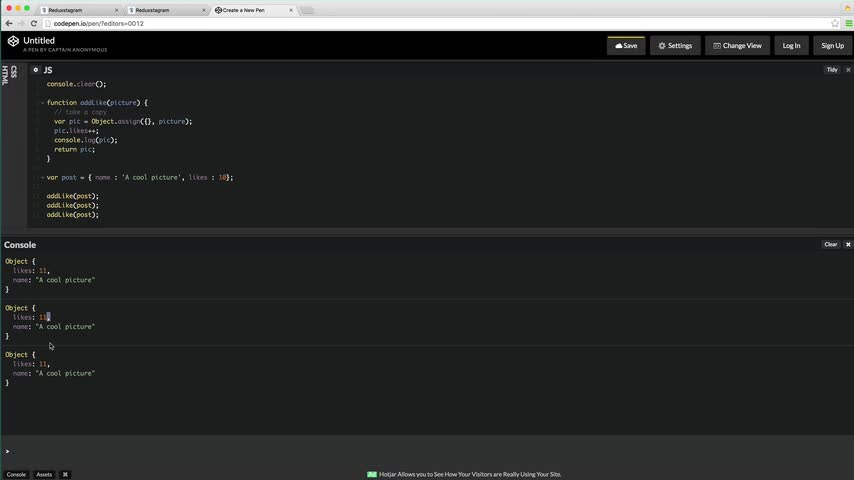Save the pen
Viewport: 854px width, 480px height.
click(626, 46)
